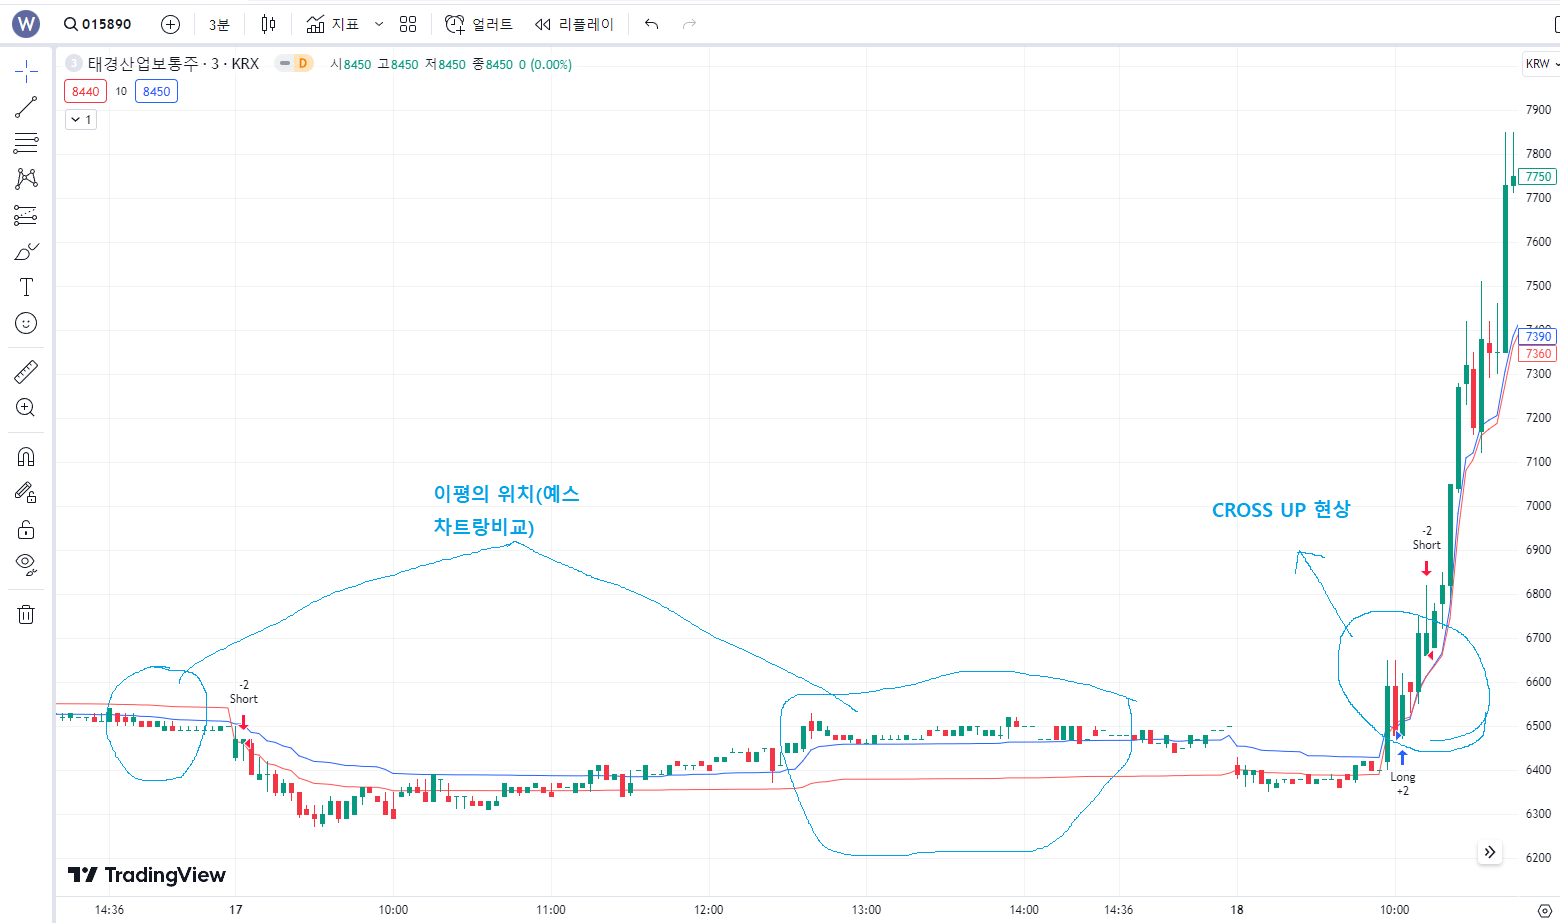Click the 얼러트 alert button
The width and height of the screenshot is (1560, 923).
coord(479,24)
